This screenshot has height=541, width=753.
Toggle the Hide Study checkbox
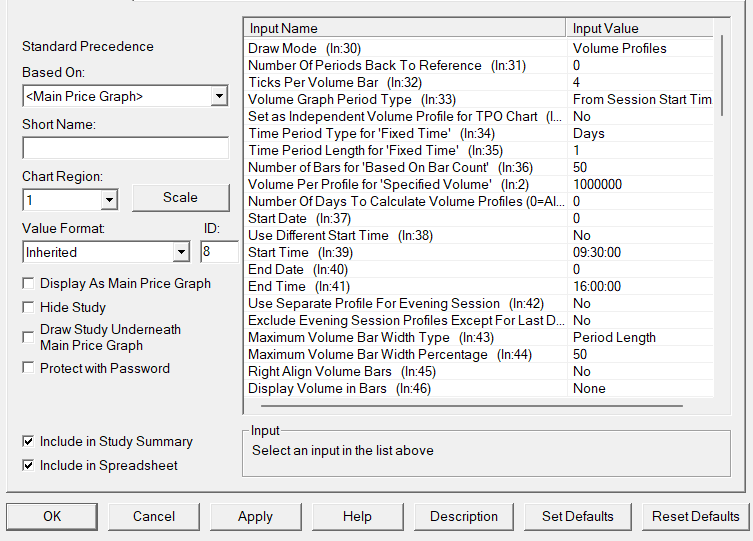(x=28, y=308)
